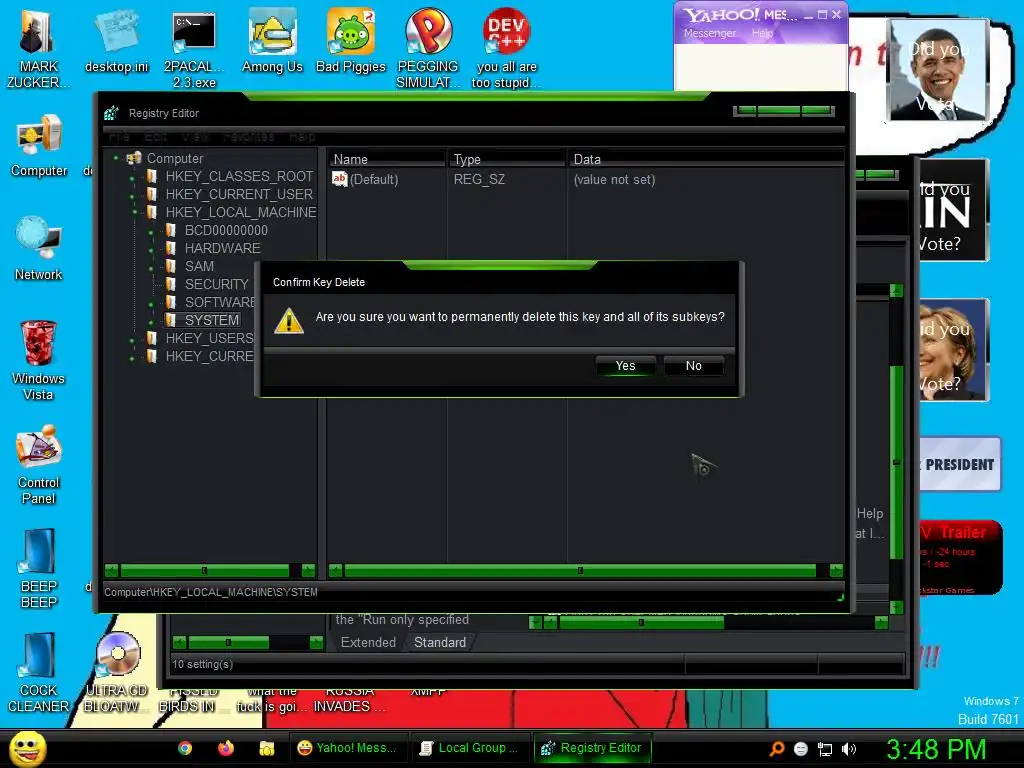This screenshot has height=768, width=1024.
Task: Open Yahoo Messenger's Messenger menu
Action: coord(710,33)
